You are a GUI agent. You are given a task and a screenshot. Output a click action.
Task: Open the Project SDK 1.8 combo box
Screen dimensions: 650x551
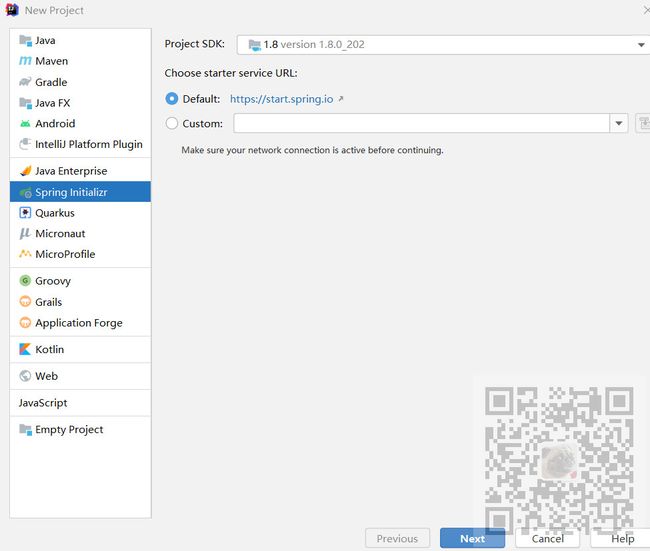click(x=443, y=45)
